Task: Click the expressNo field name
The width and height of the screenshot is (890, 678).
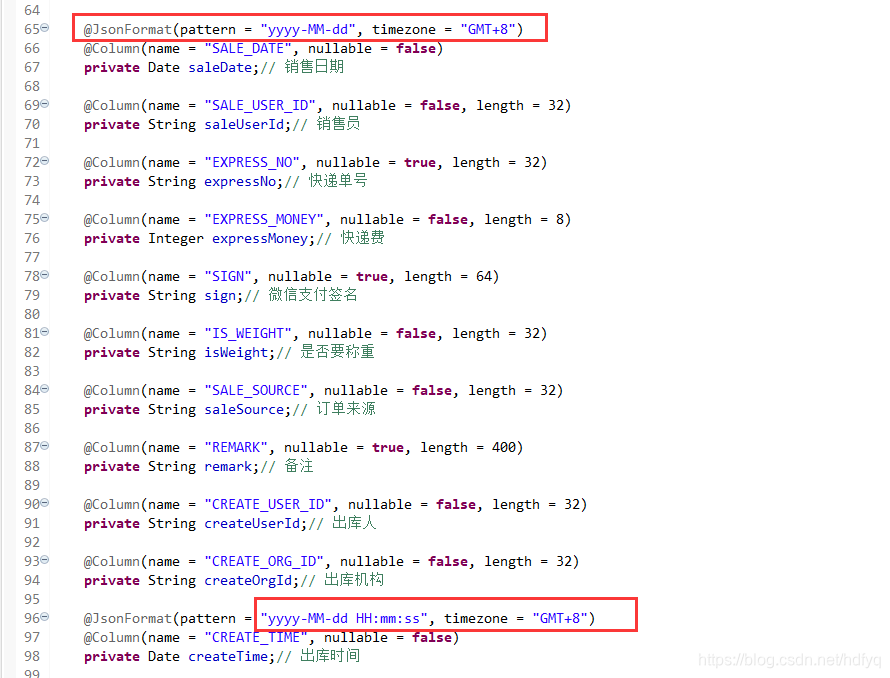Action: pyautogui.click(x=241, y=182)
